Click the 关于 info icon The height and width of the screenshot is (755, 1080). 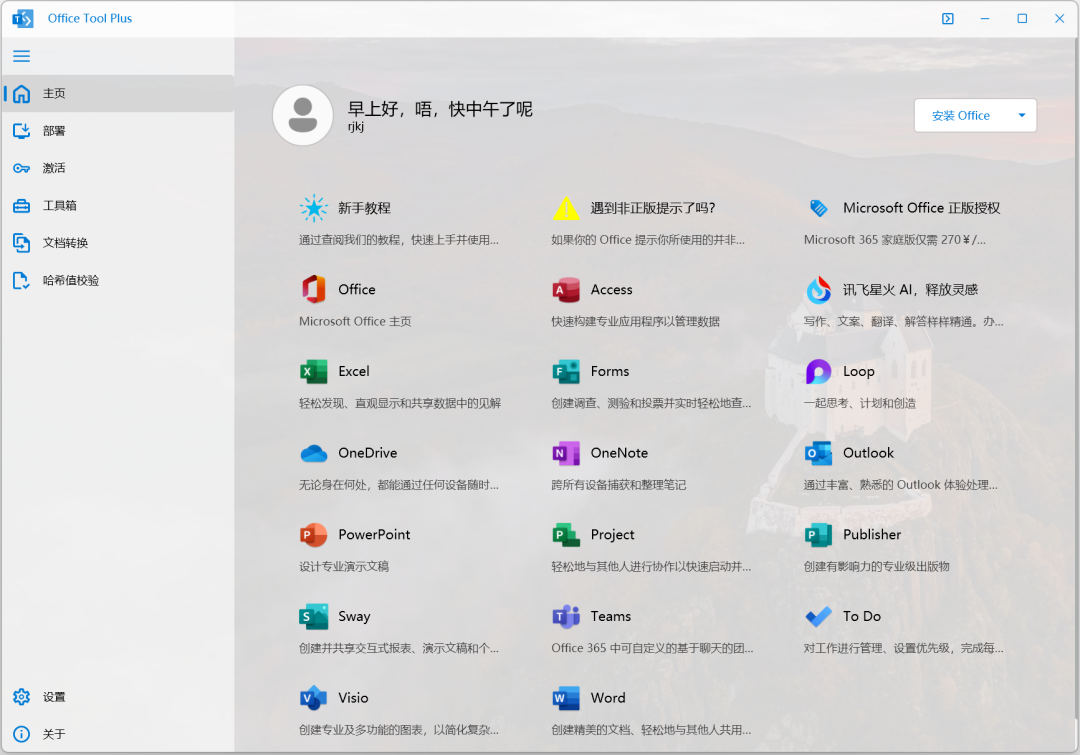point(21,734)
